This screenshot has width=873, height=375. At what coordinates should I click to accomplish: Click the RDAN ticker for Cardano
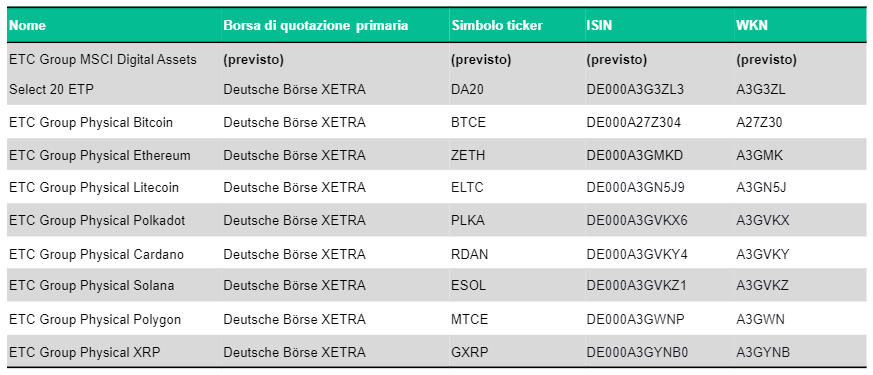(469, 254)
